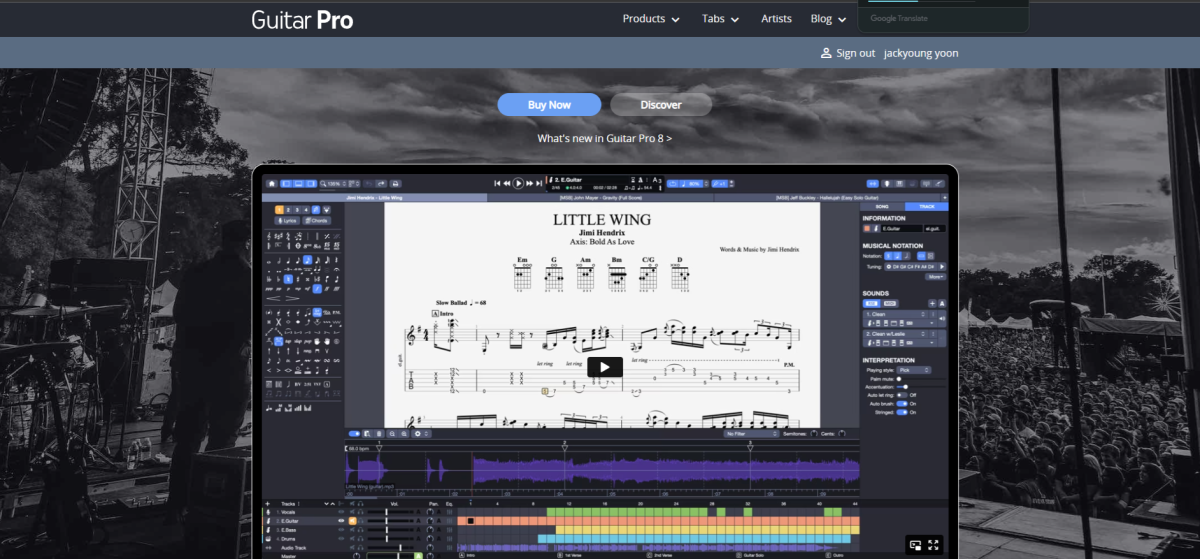Click the More button under Tuning
Screen dimensions: 1200x559
coord(935,277)
